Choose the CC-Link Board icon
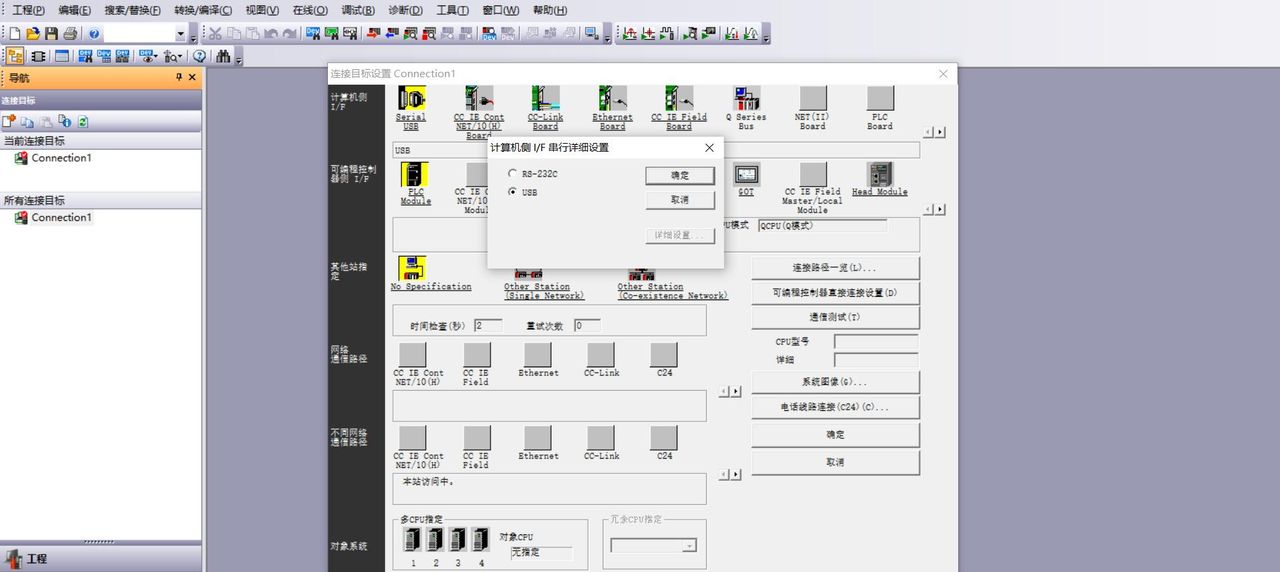Screen dimensions: 1280x572 (545, 98)
